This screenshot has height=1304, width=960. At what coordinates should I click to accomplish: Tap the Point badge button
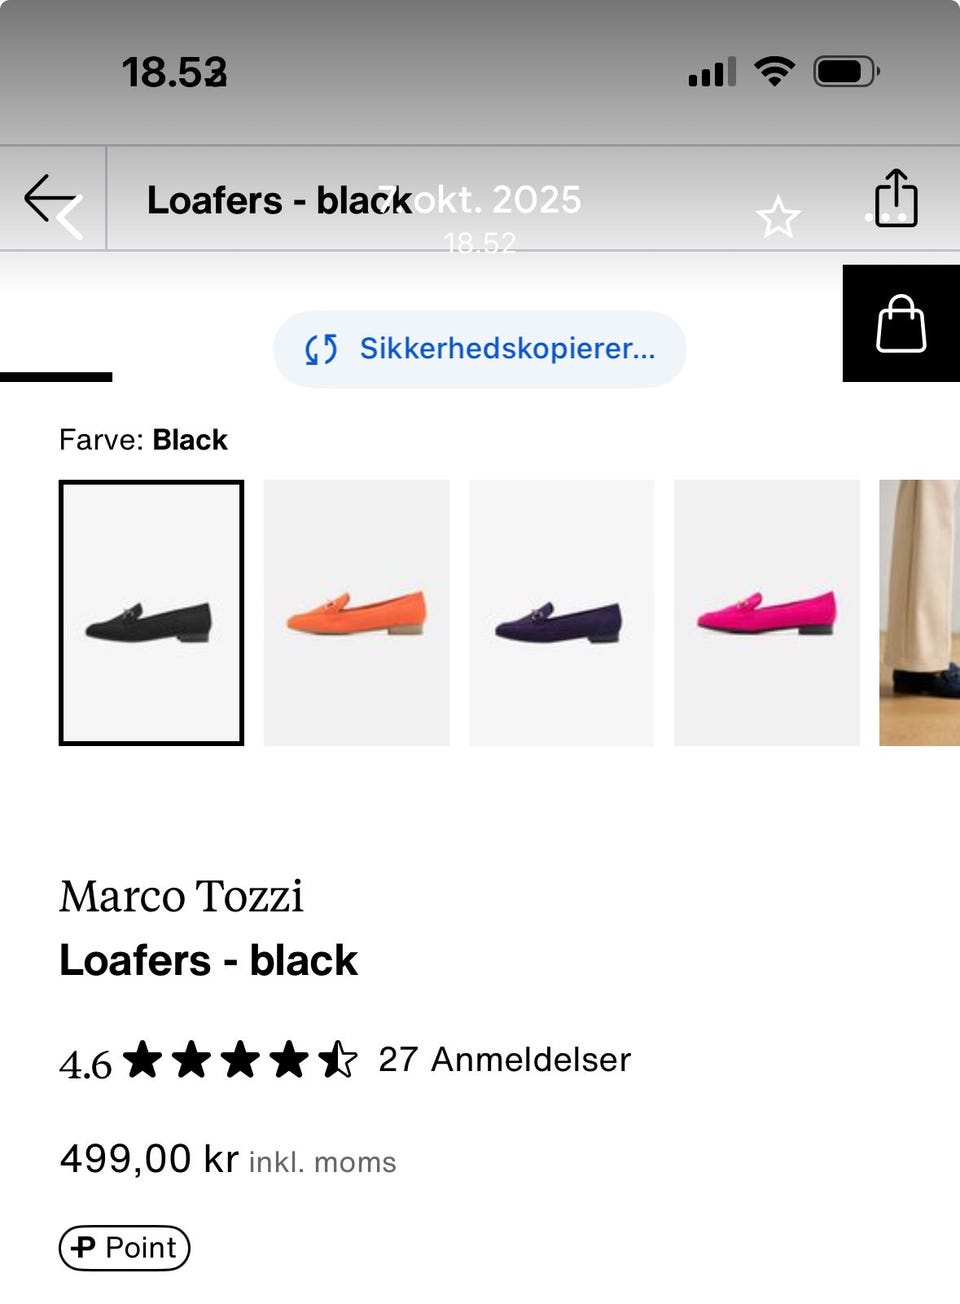124,1247
